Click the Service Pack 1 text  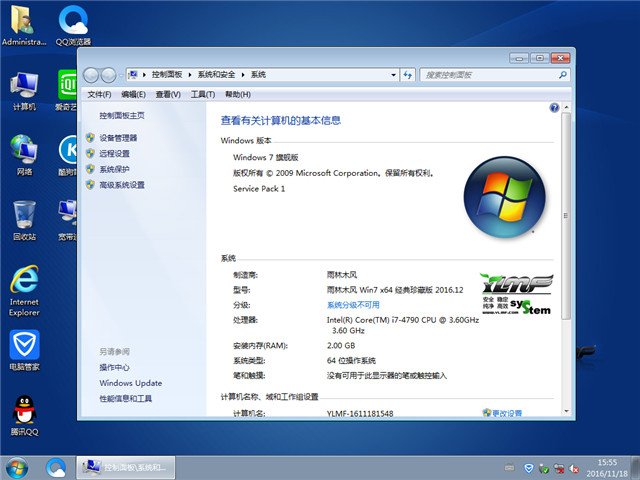click(259, 189)
